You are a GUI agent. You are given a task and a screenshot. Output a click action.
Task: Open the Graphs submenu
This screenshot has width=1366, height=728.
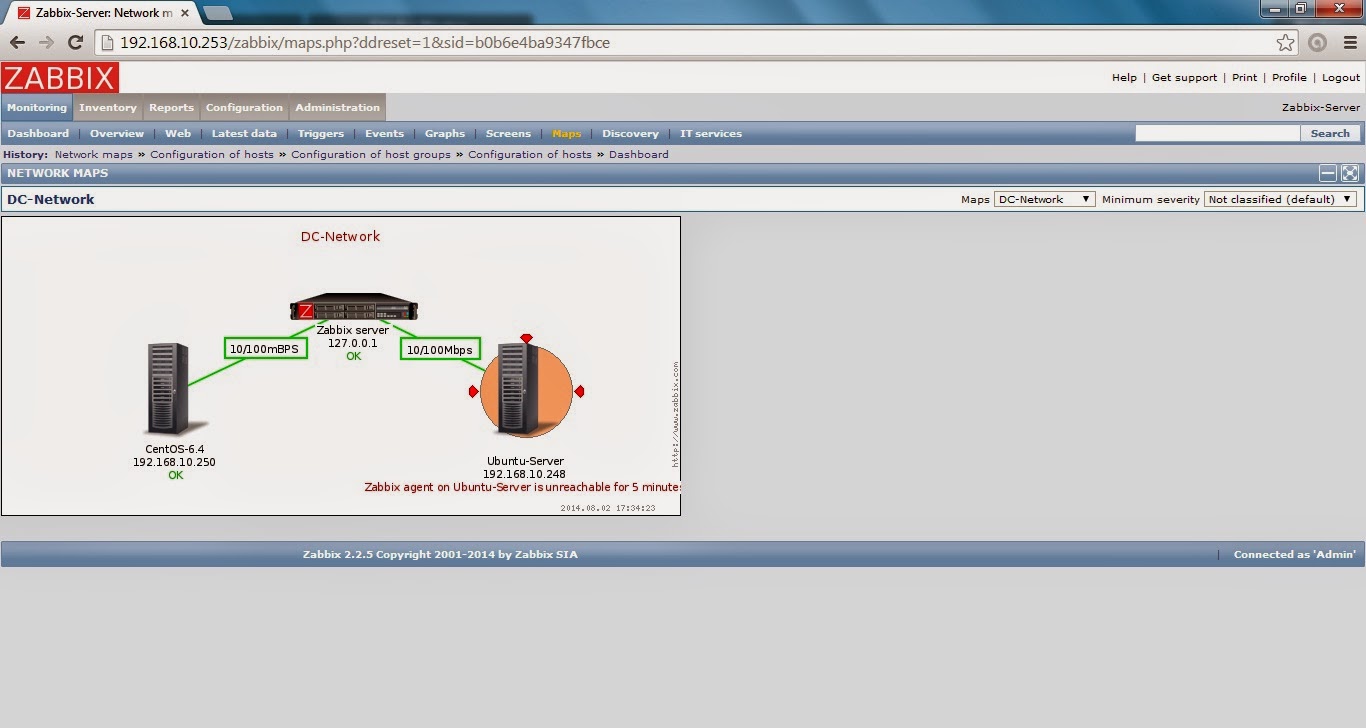coord(445,134)
